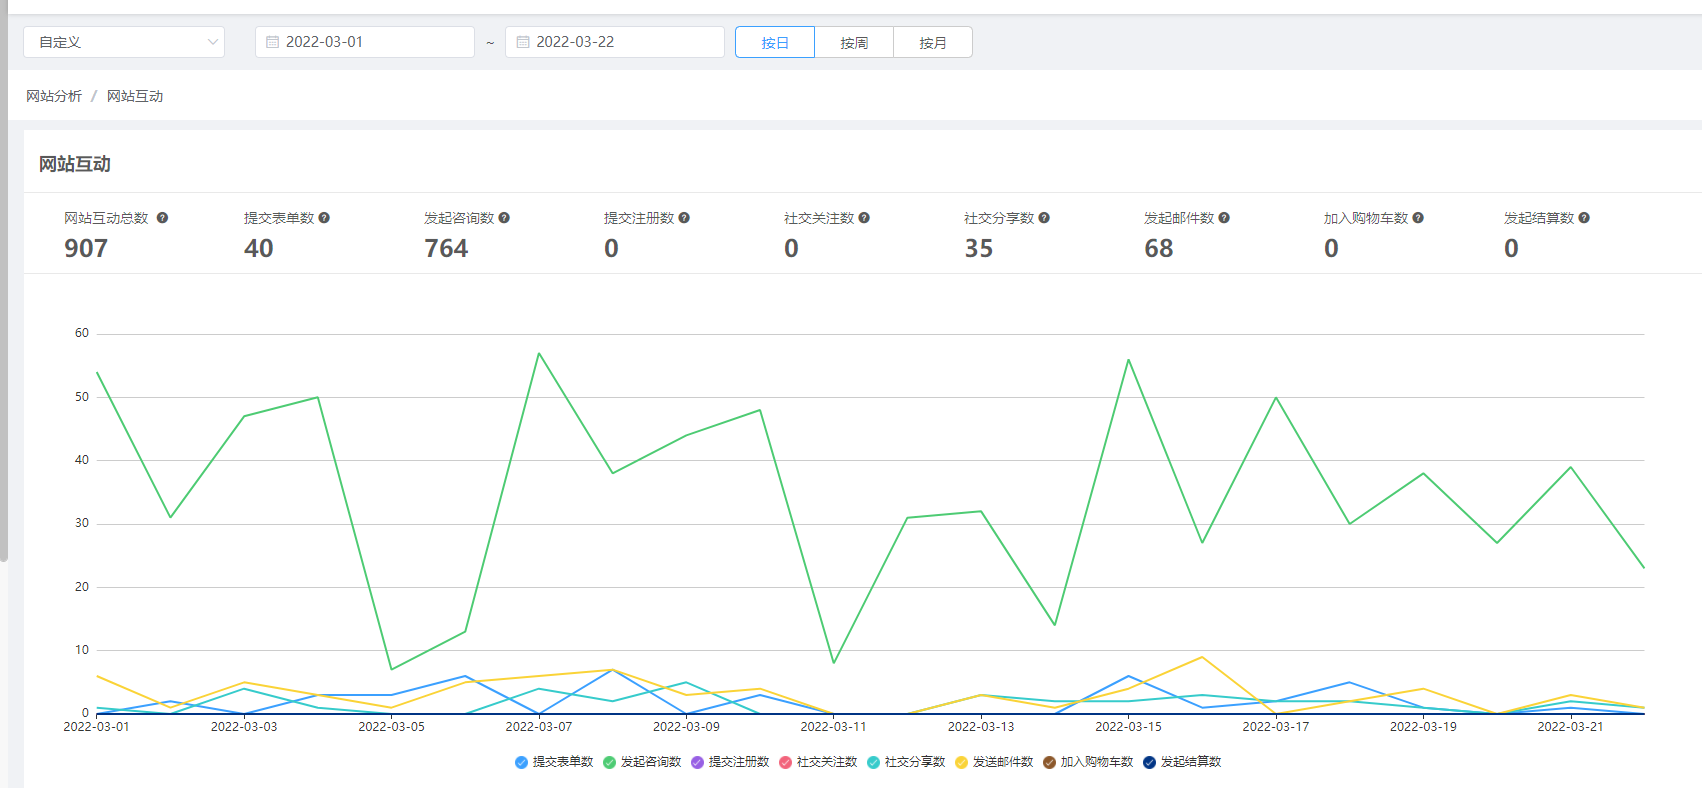
Task: Toggle 提交表单数 series in chart legend
Action: (x=553, y=762)
